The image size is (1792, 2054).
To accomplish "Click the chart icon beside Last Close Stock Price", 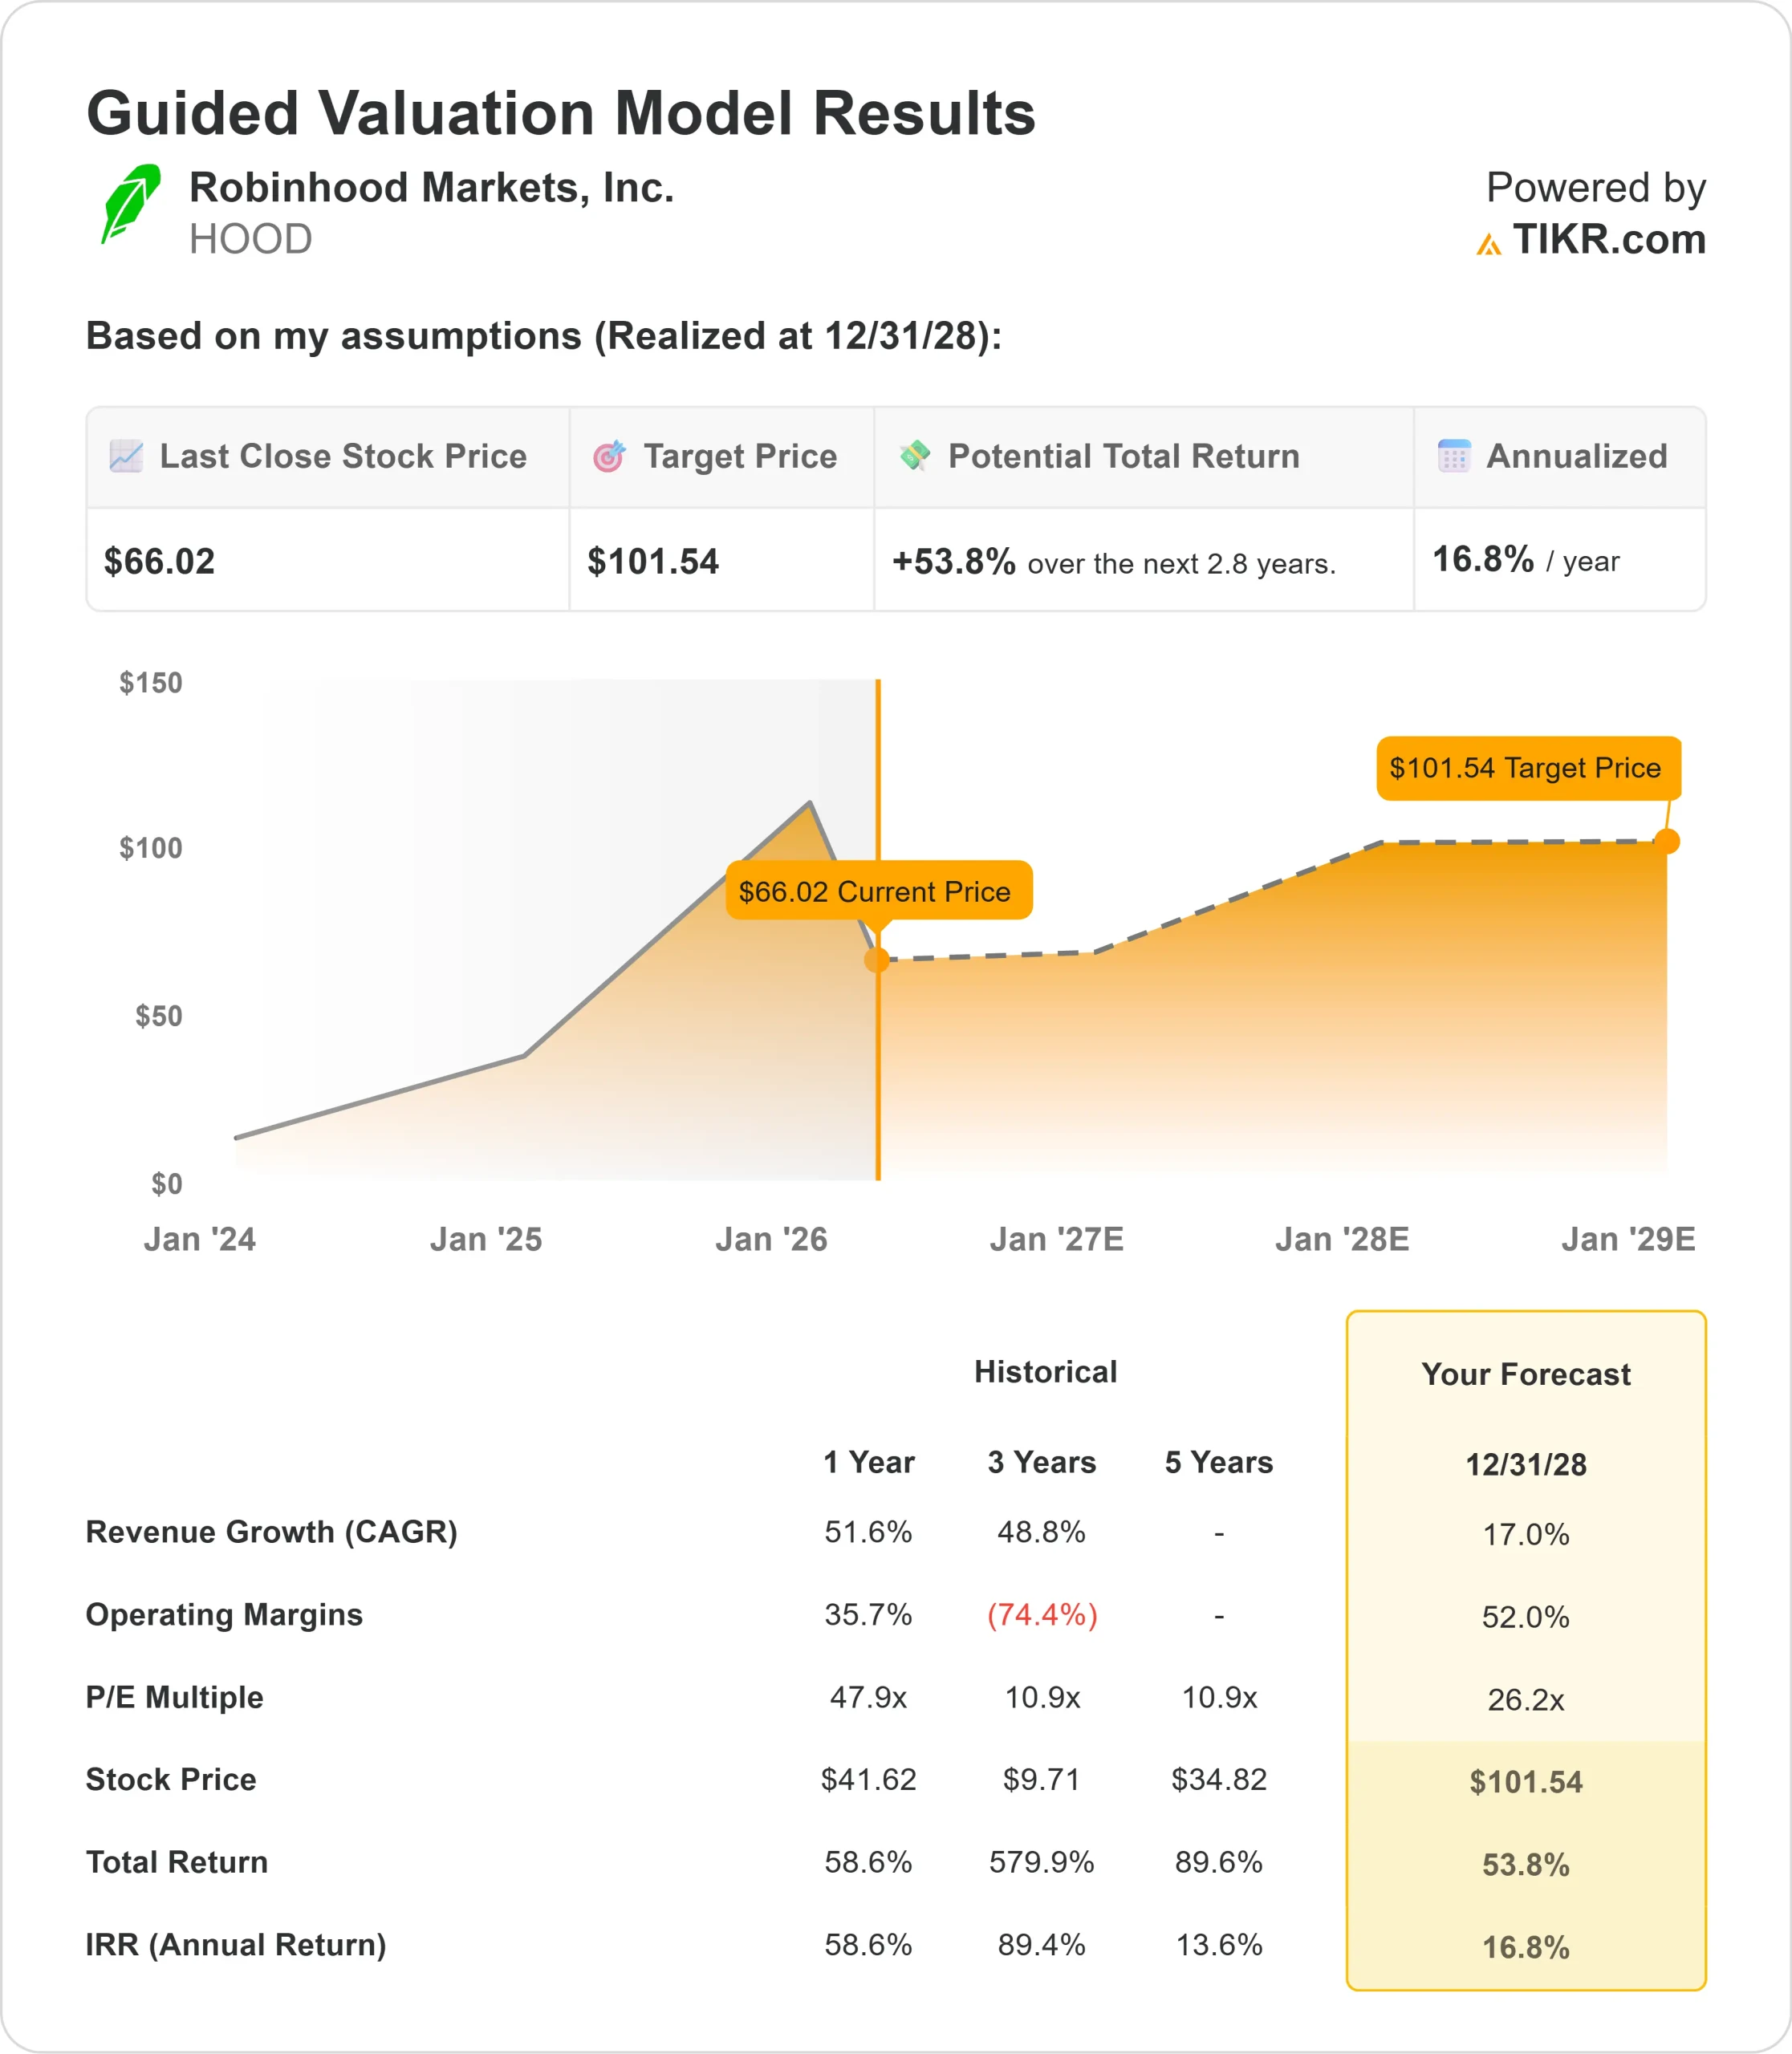I will 126,456.
